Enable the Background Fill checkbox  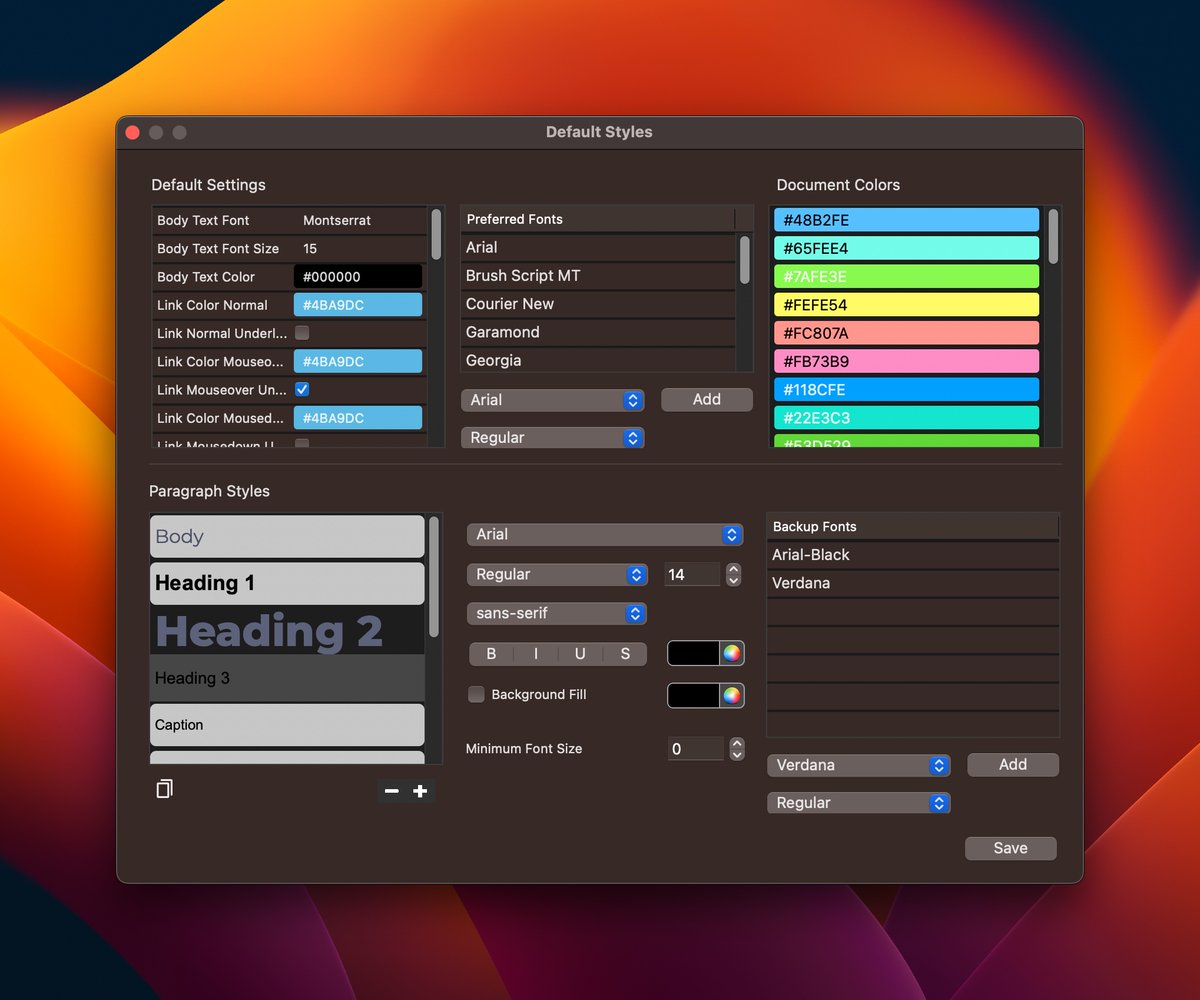(x=477, y=694)
